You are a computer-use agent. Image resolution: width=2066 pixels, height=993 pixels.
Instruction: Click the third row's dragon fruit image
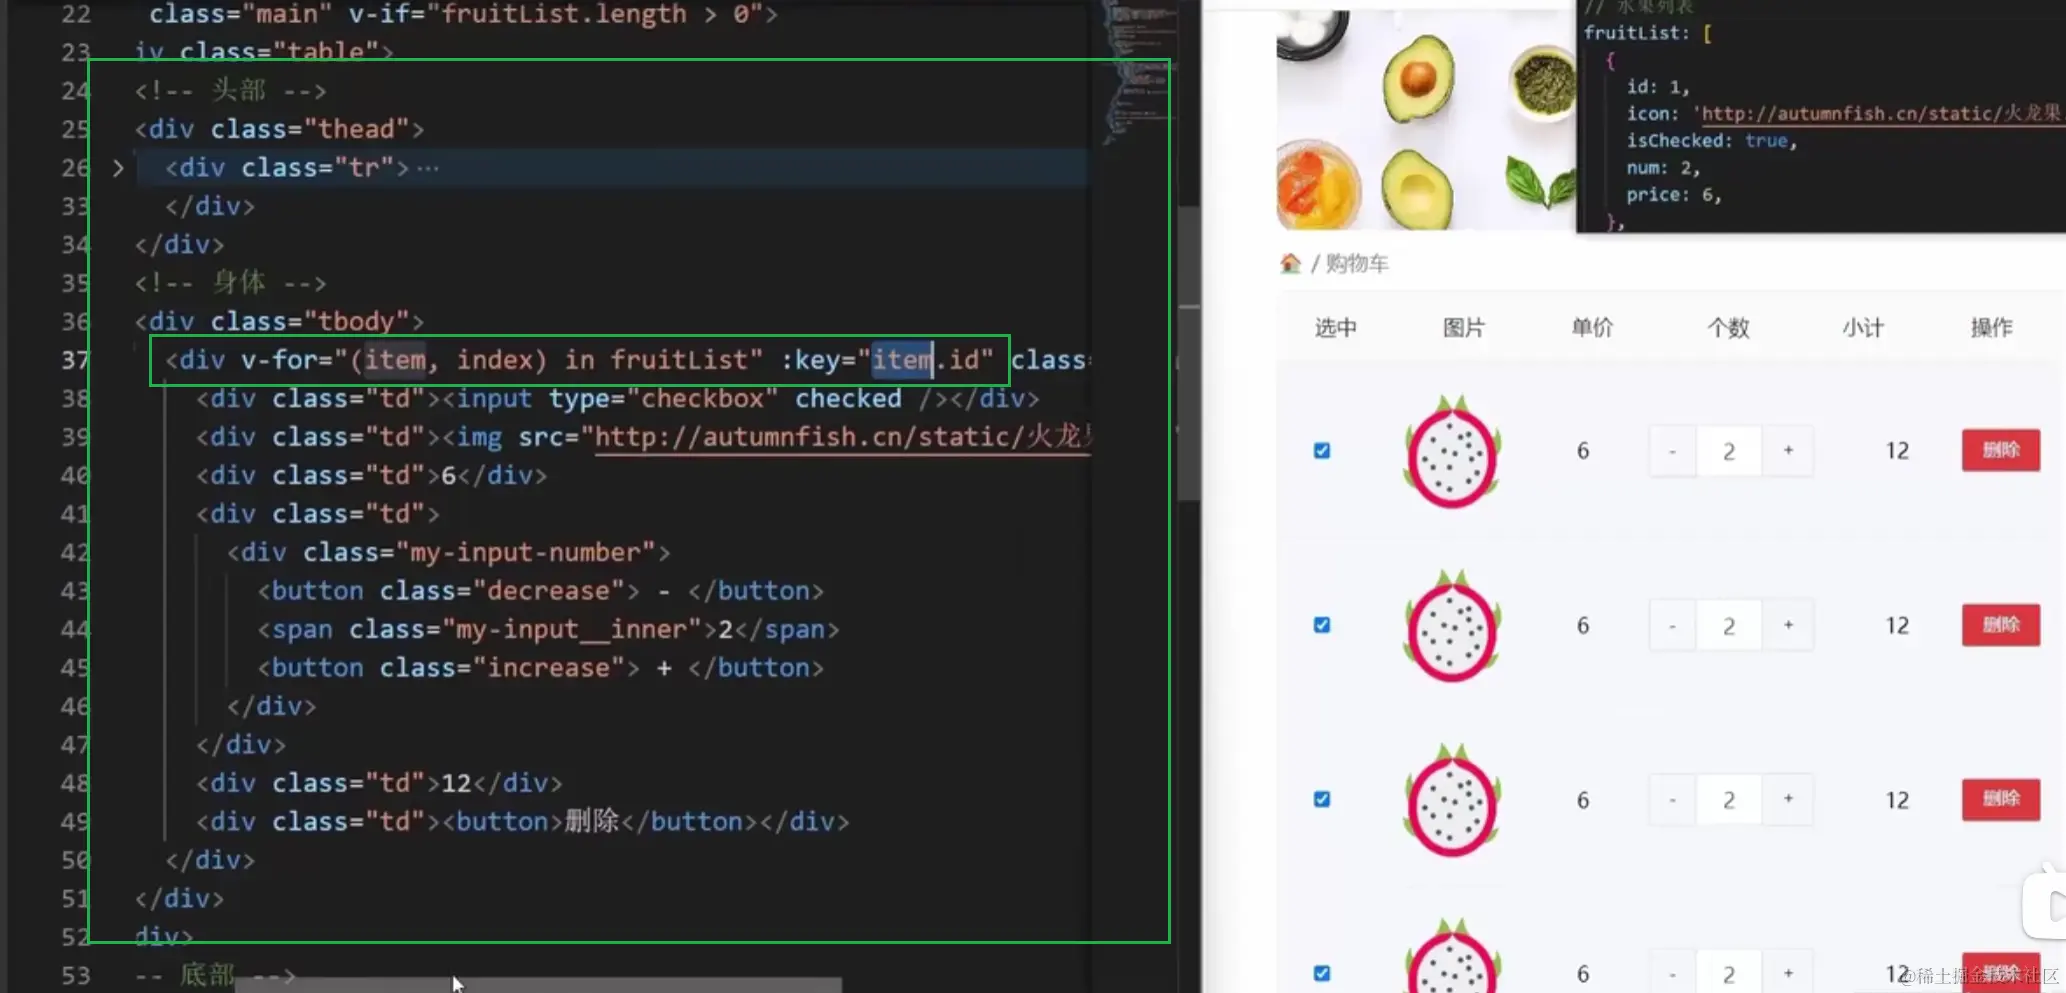point(1452,800)
